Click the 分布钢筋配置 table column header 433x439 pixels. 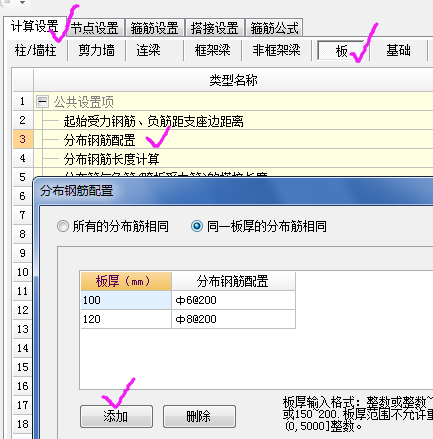233,281
